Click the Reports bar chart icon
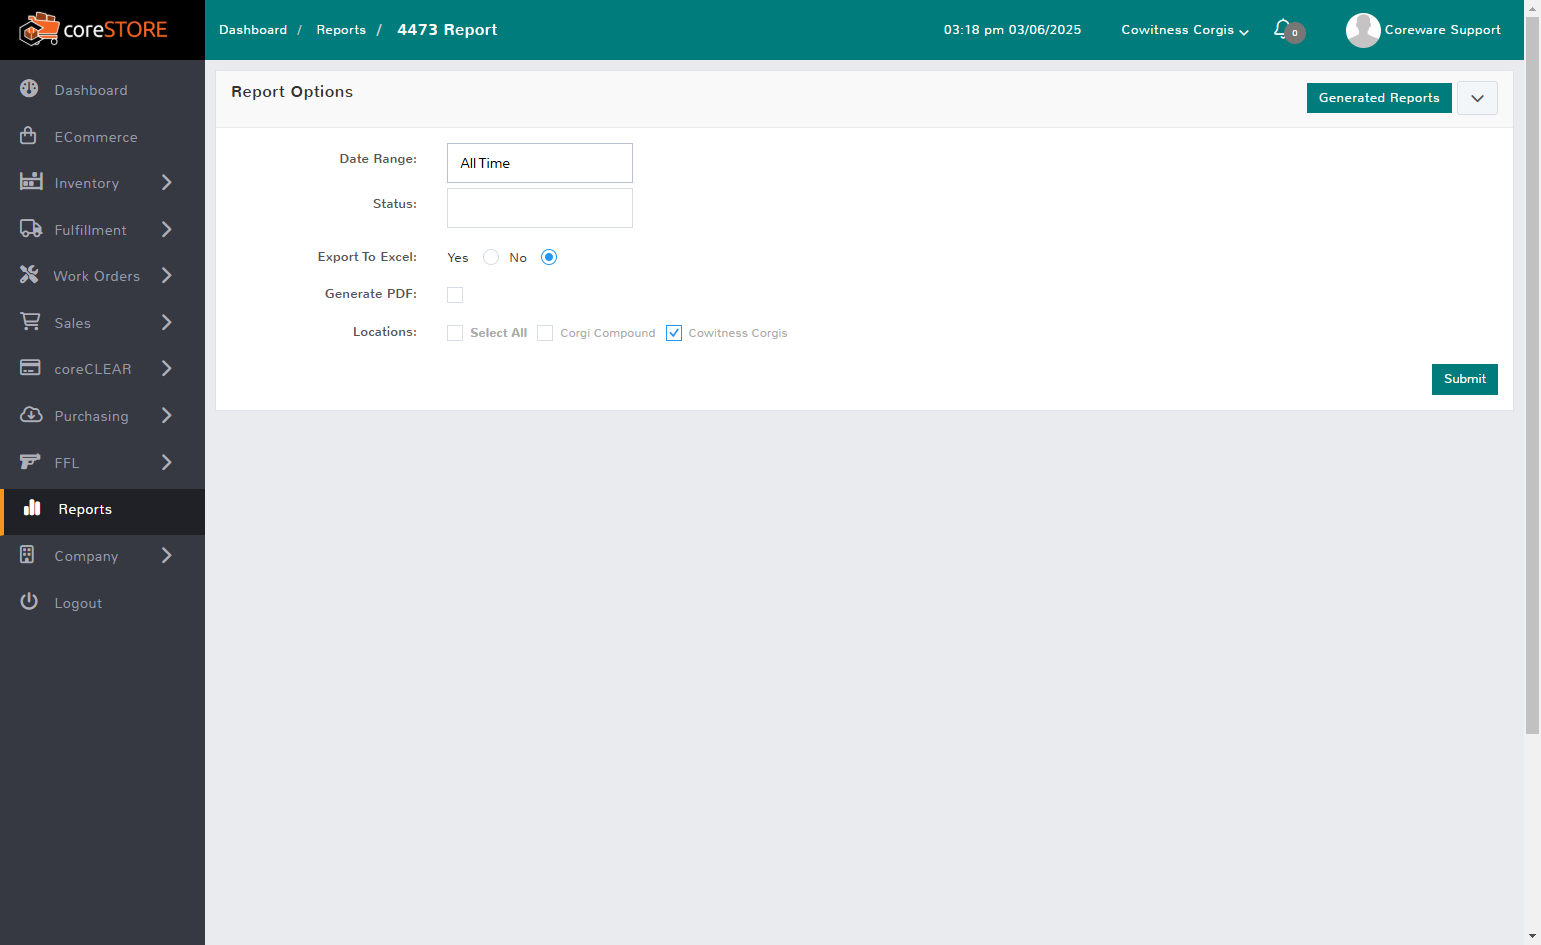Viewport: 1541px width, 945px height. tap(32, 507)
